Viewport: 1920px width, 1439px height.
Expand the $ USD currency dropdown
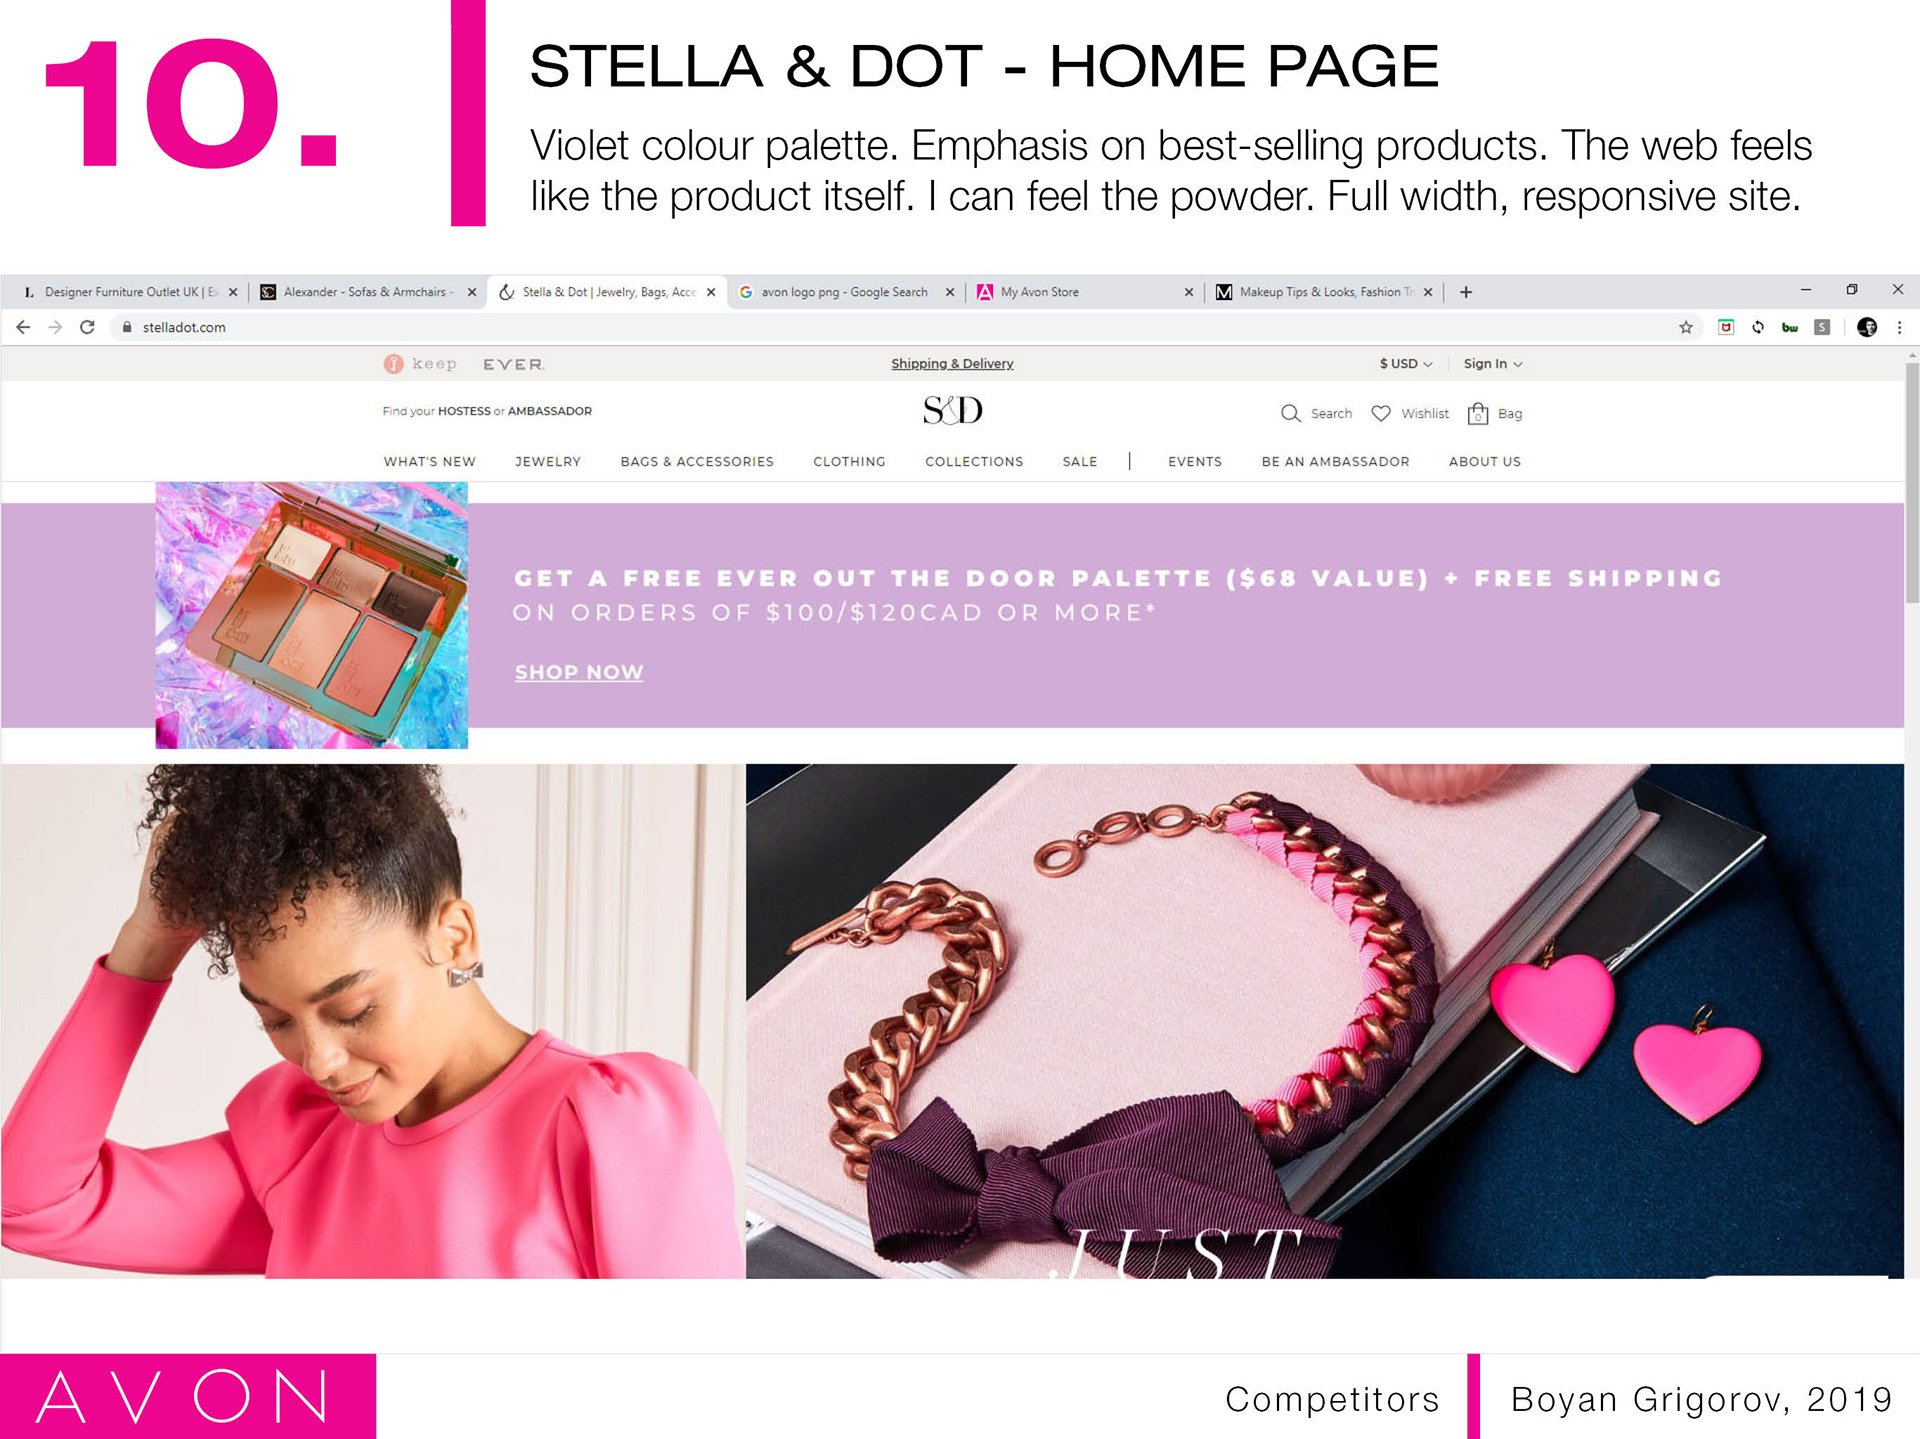(1406, 364)
